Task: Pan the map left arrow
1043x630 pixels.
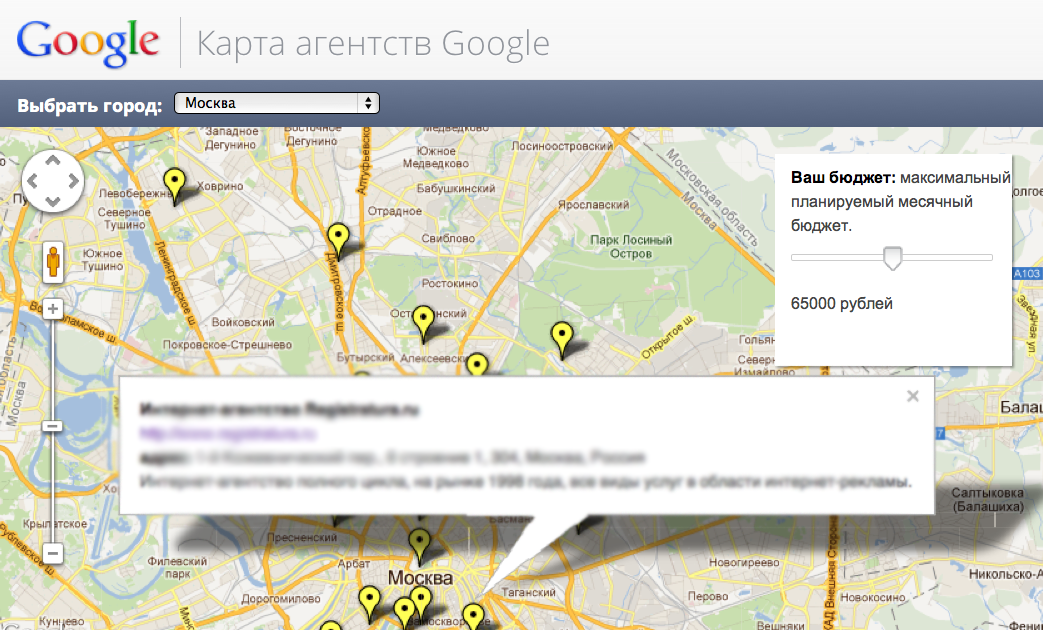Action: coord(33,180)
